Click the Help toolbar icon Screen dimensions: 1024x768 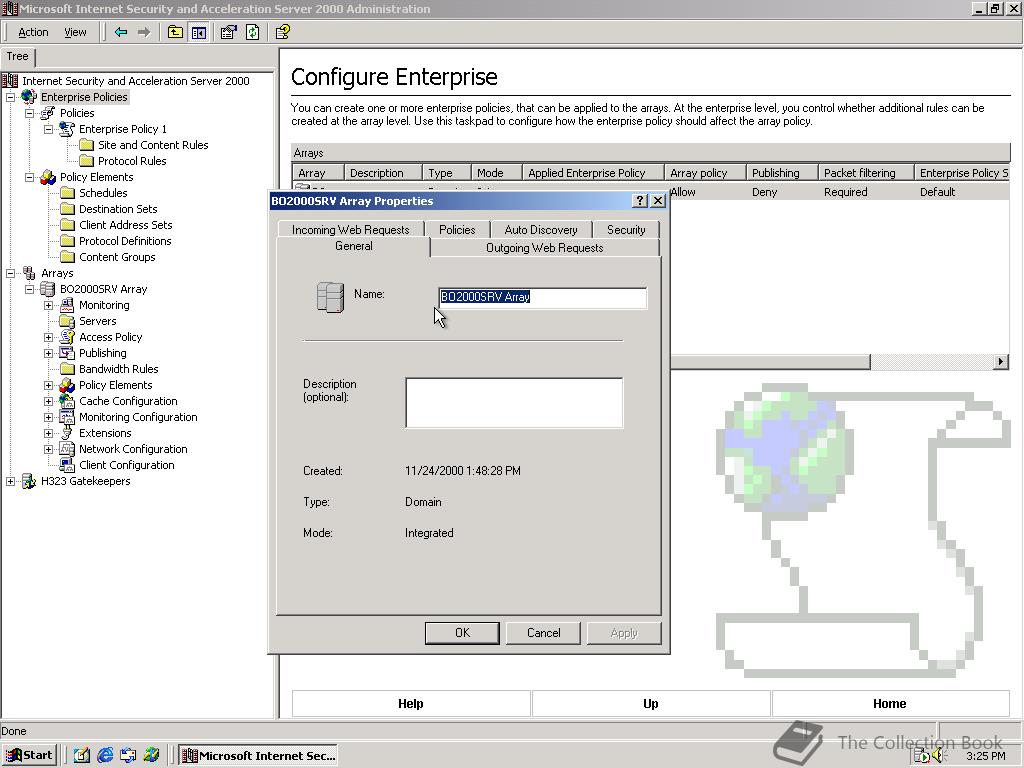[282, 32]
